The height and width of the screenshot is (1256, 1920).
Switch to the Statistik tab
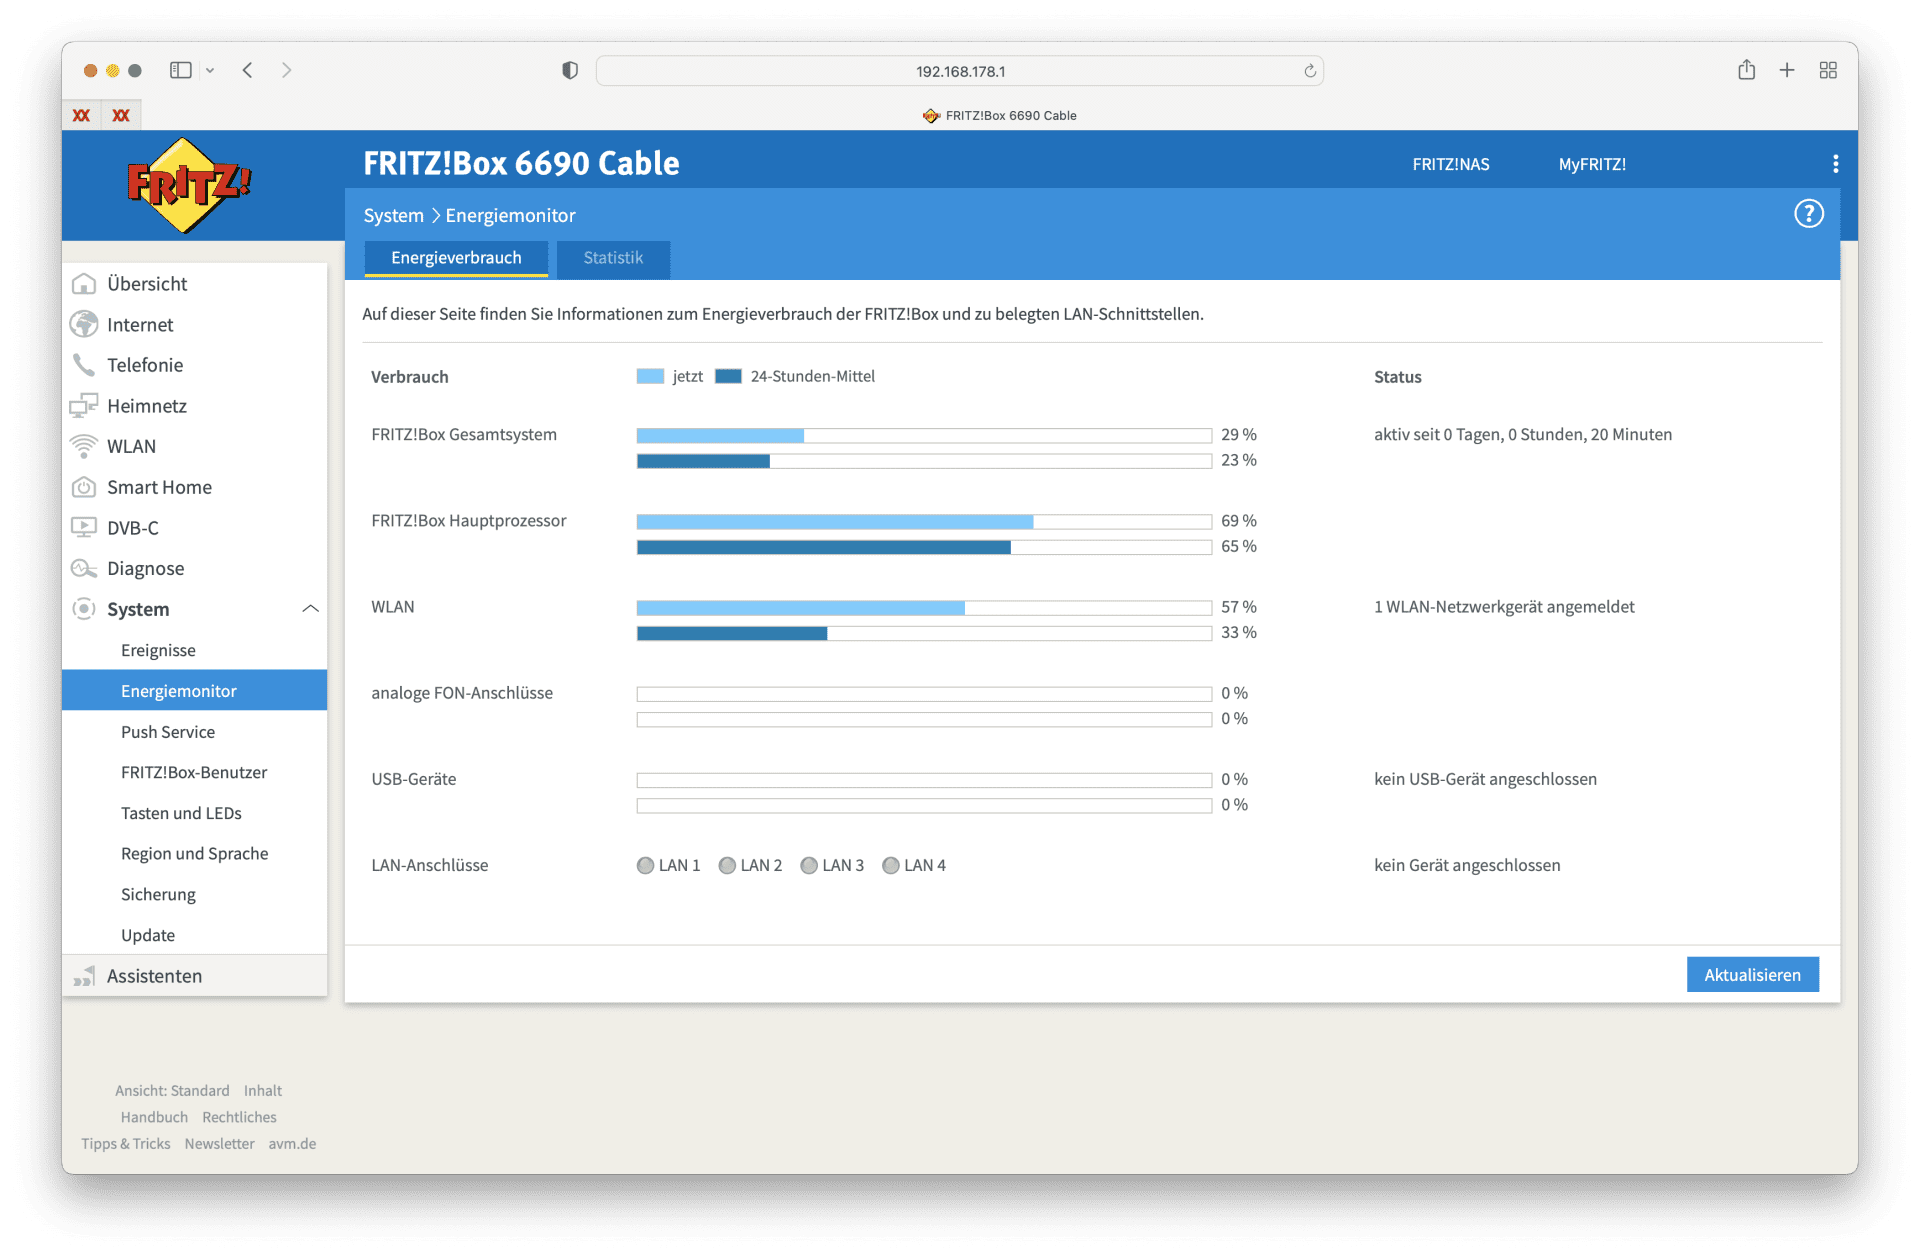click(613, 258)
